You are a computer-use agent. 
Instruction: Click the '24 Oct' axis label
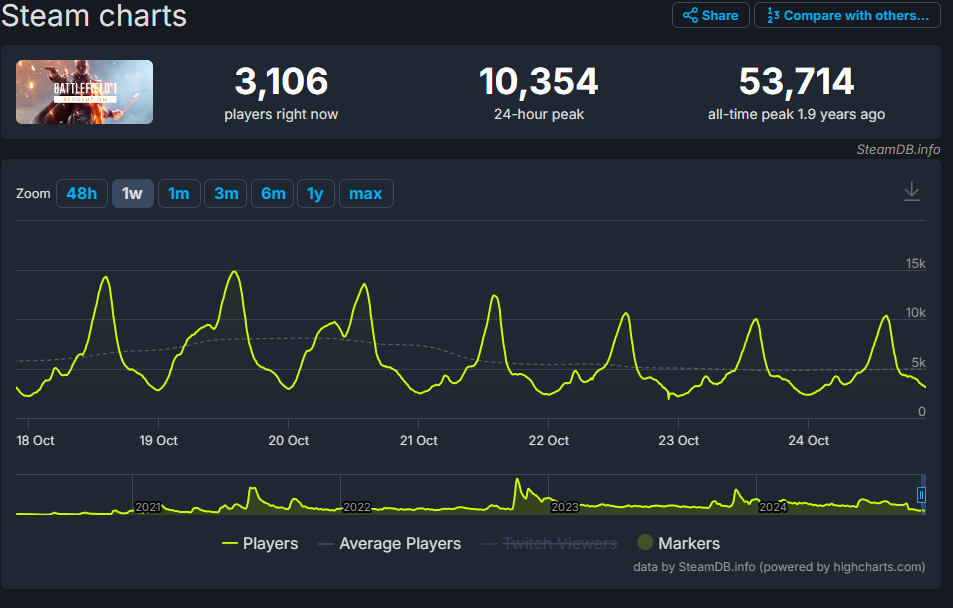(809, 440)
